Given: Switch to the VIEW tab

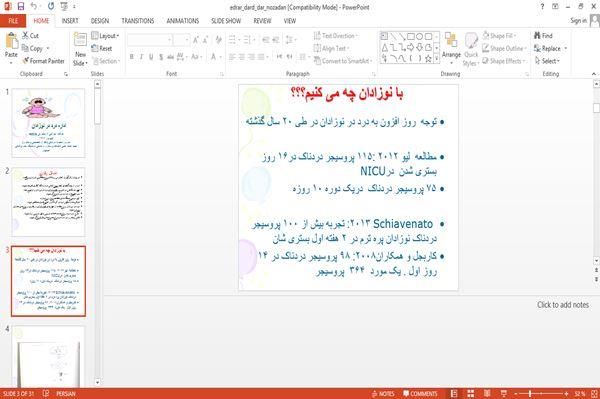Looking at the screenshot, I should click(x=290, y=21).
